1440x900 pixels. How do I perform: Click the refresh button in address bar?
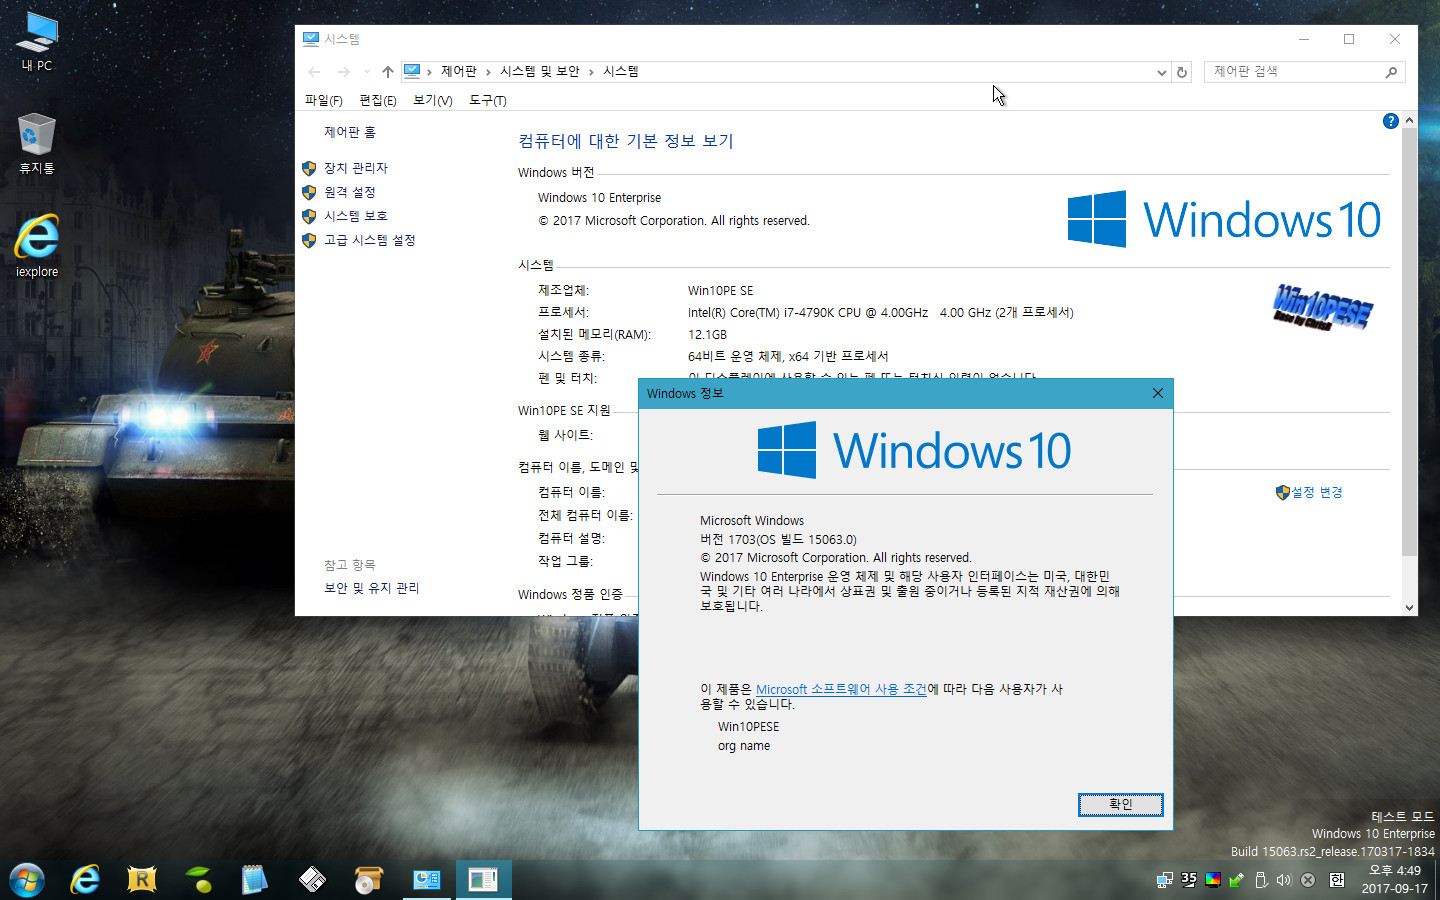1182,72
